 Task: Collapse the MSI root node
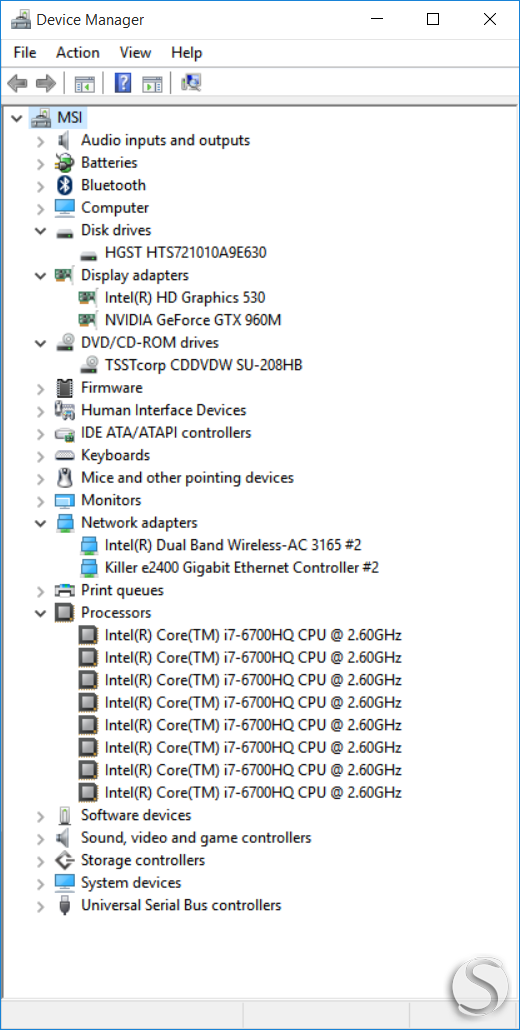tap(17, 118)
